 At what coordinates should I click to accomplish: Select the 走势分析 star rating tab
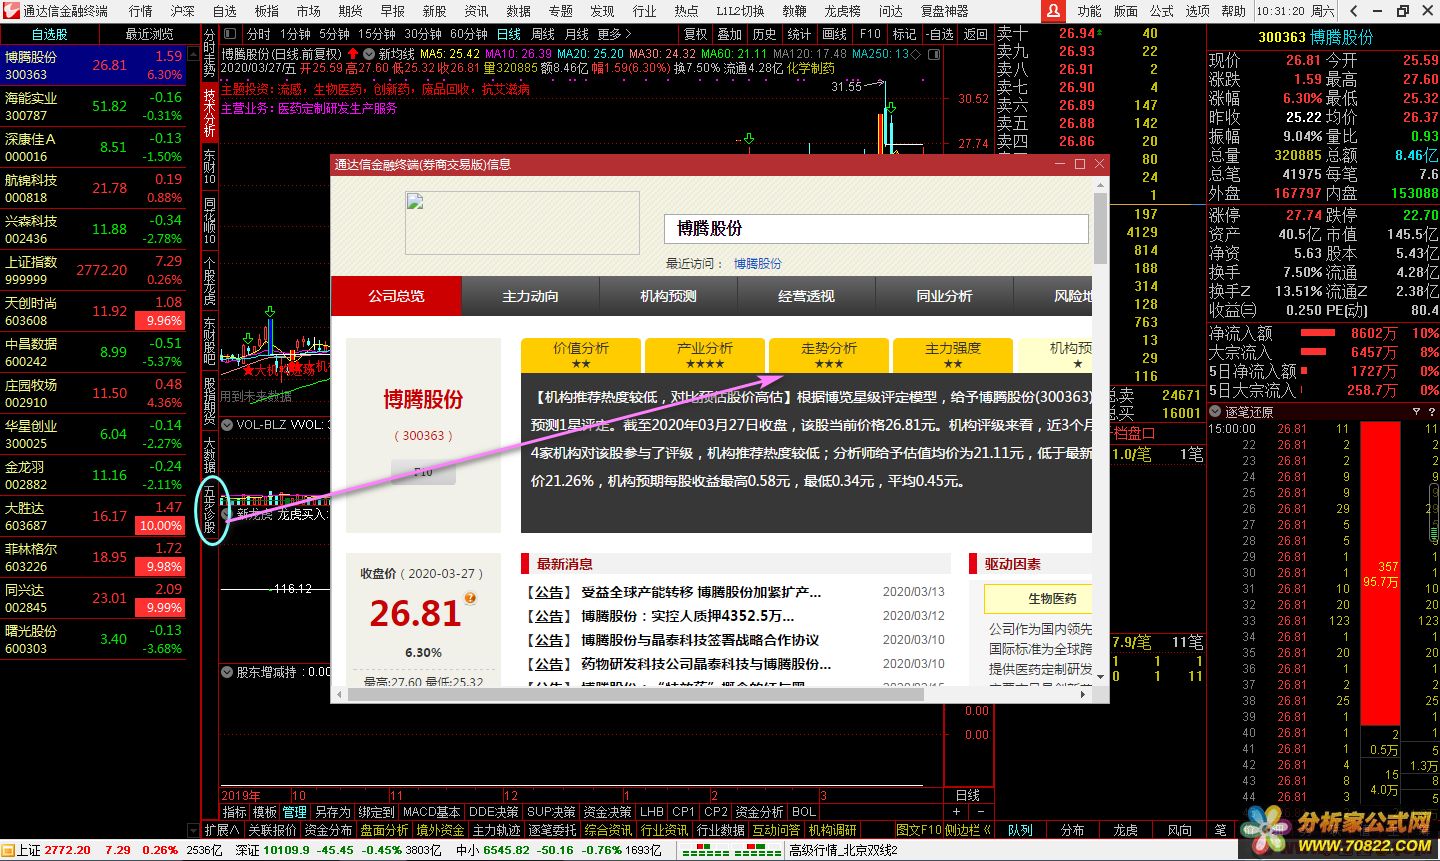(x=829, y=355)
